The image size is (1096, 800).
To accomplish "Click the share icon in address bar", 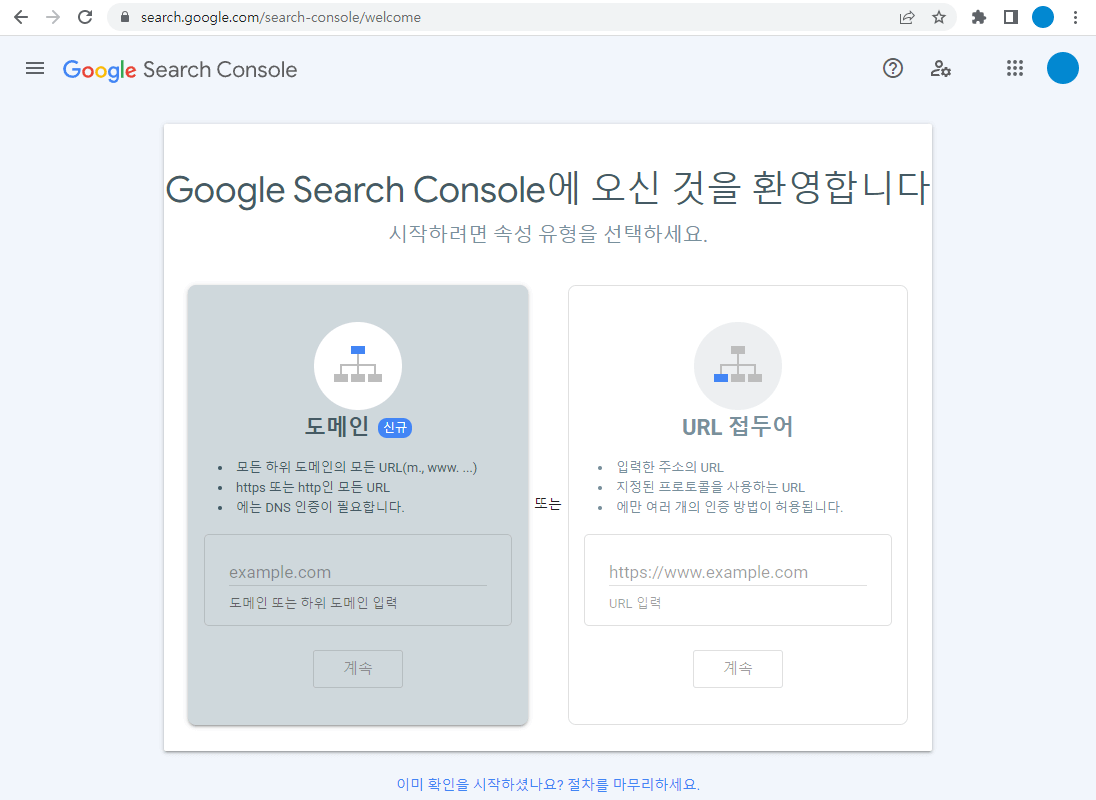I will 906,17.
